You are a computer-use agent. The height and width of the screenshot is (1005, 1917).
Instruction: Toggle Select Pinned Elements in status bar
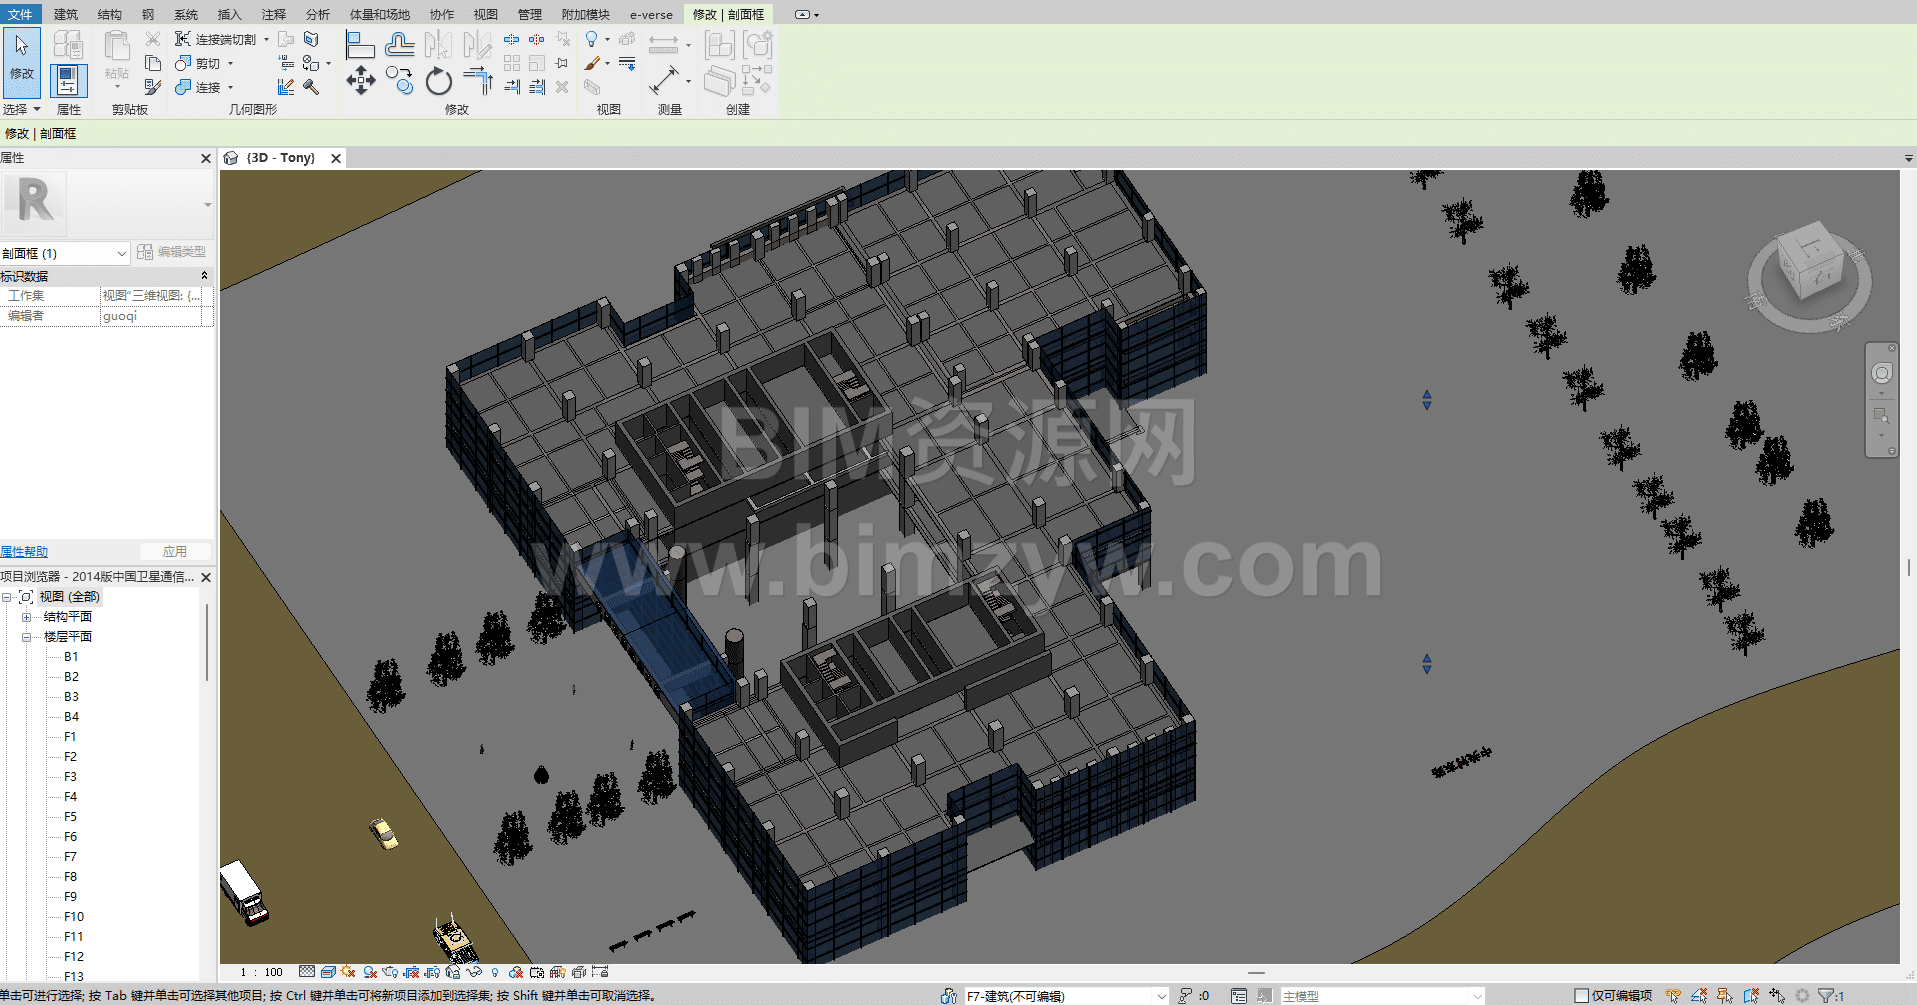pos(1725,996)
